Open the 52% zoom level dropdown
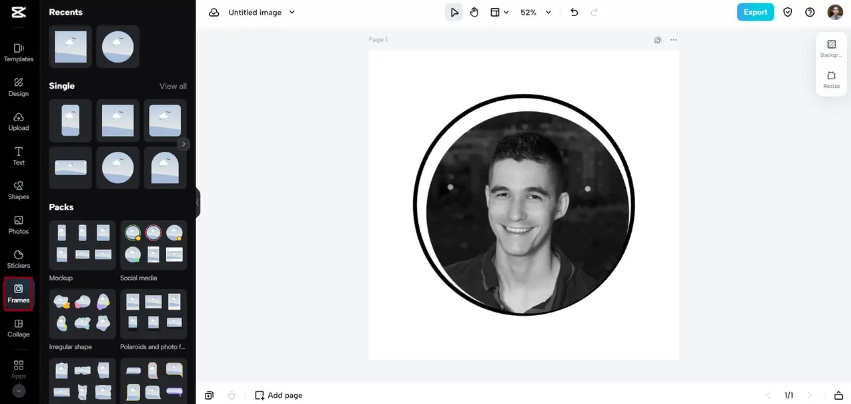 point(536,12)
